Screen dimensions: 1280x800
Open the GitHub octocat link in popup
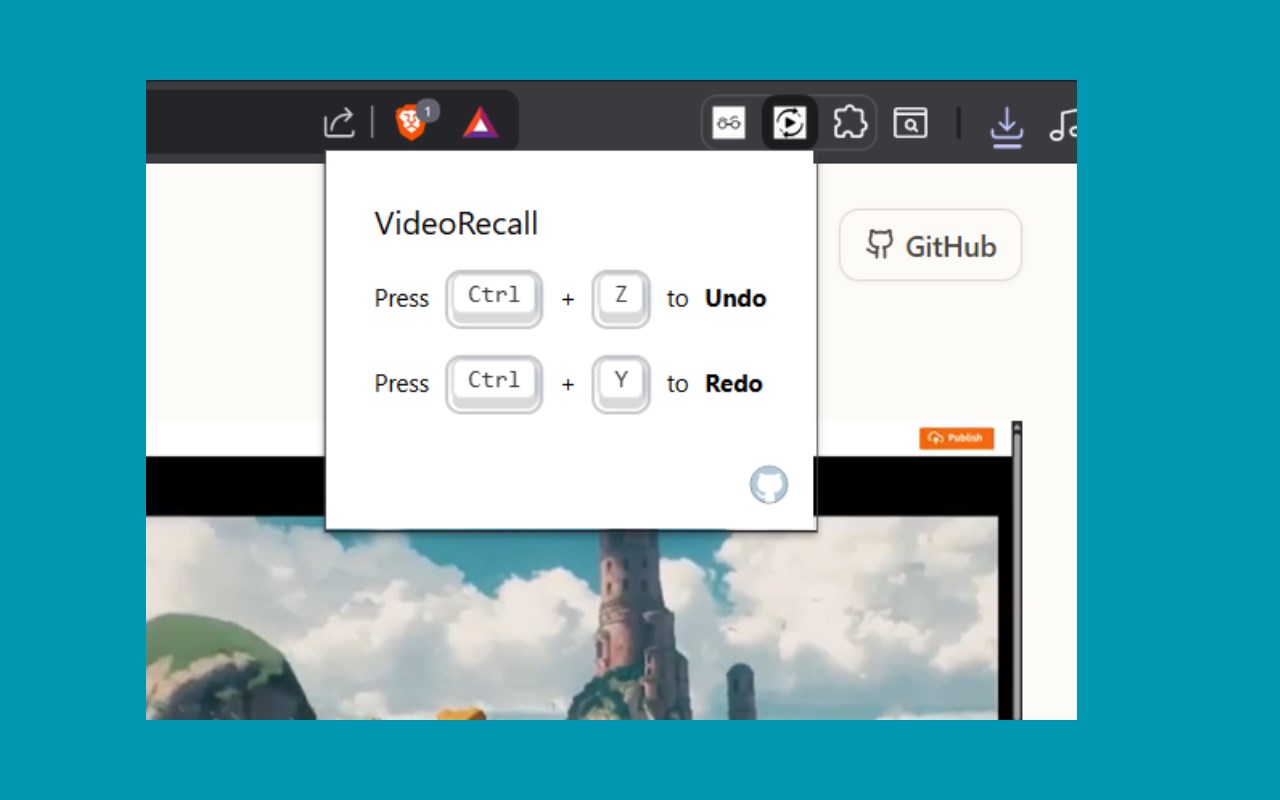coord(769,485)
